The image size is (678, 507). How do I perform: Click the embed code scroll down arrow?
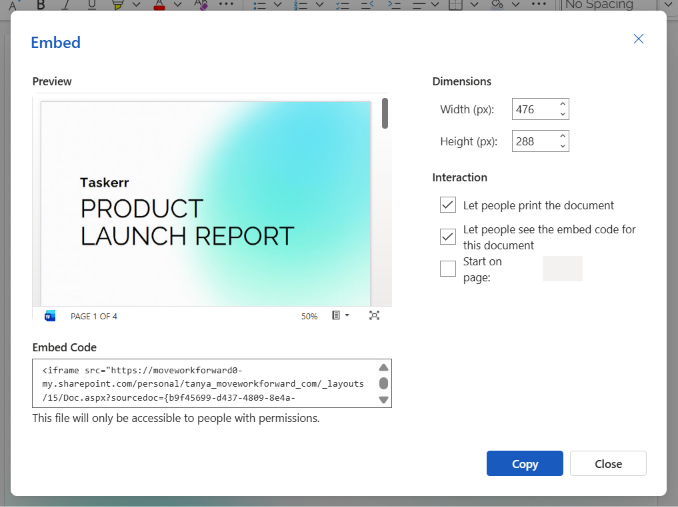pos(384,400)
